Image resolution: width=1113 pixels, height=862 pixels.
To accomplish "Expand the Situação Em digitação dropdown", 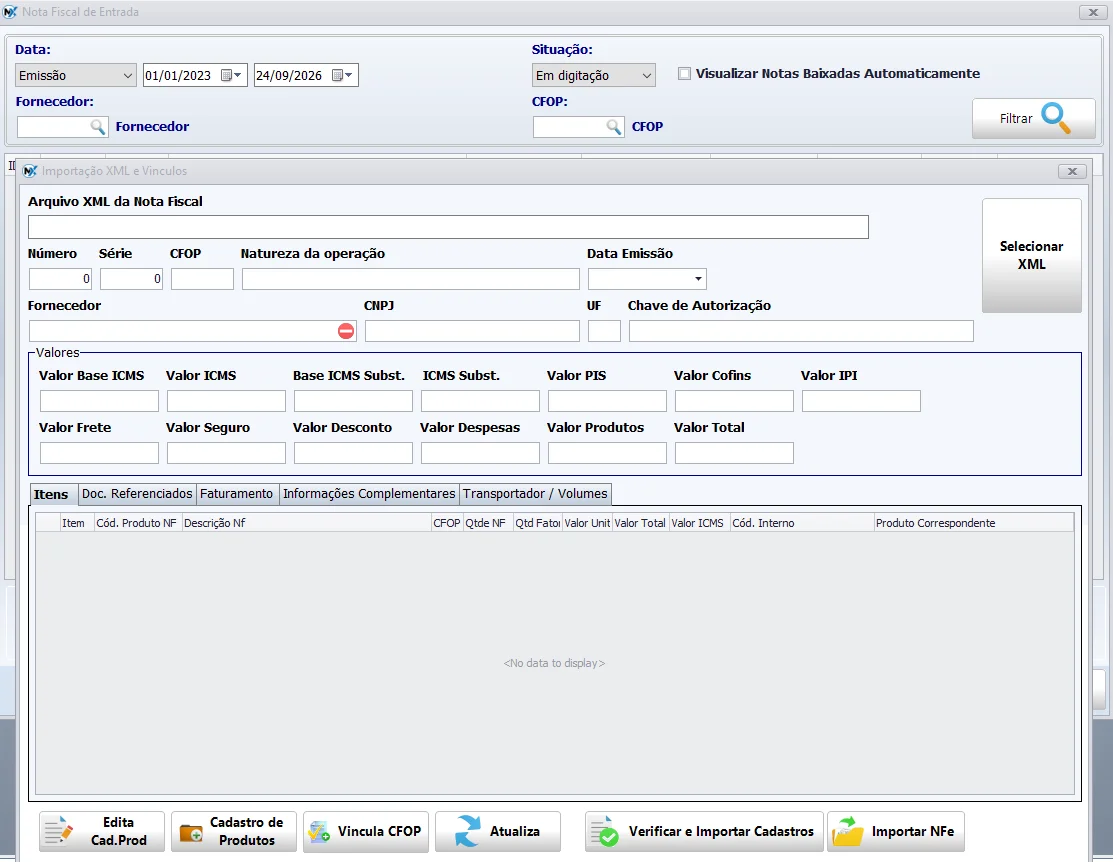I will click(647, 75).
